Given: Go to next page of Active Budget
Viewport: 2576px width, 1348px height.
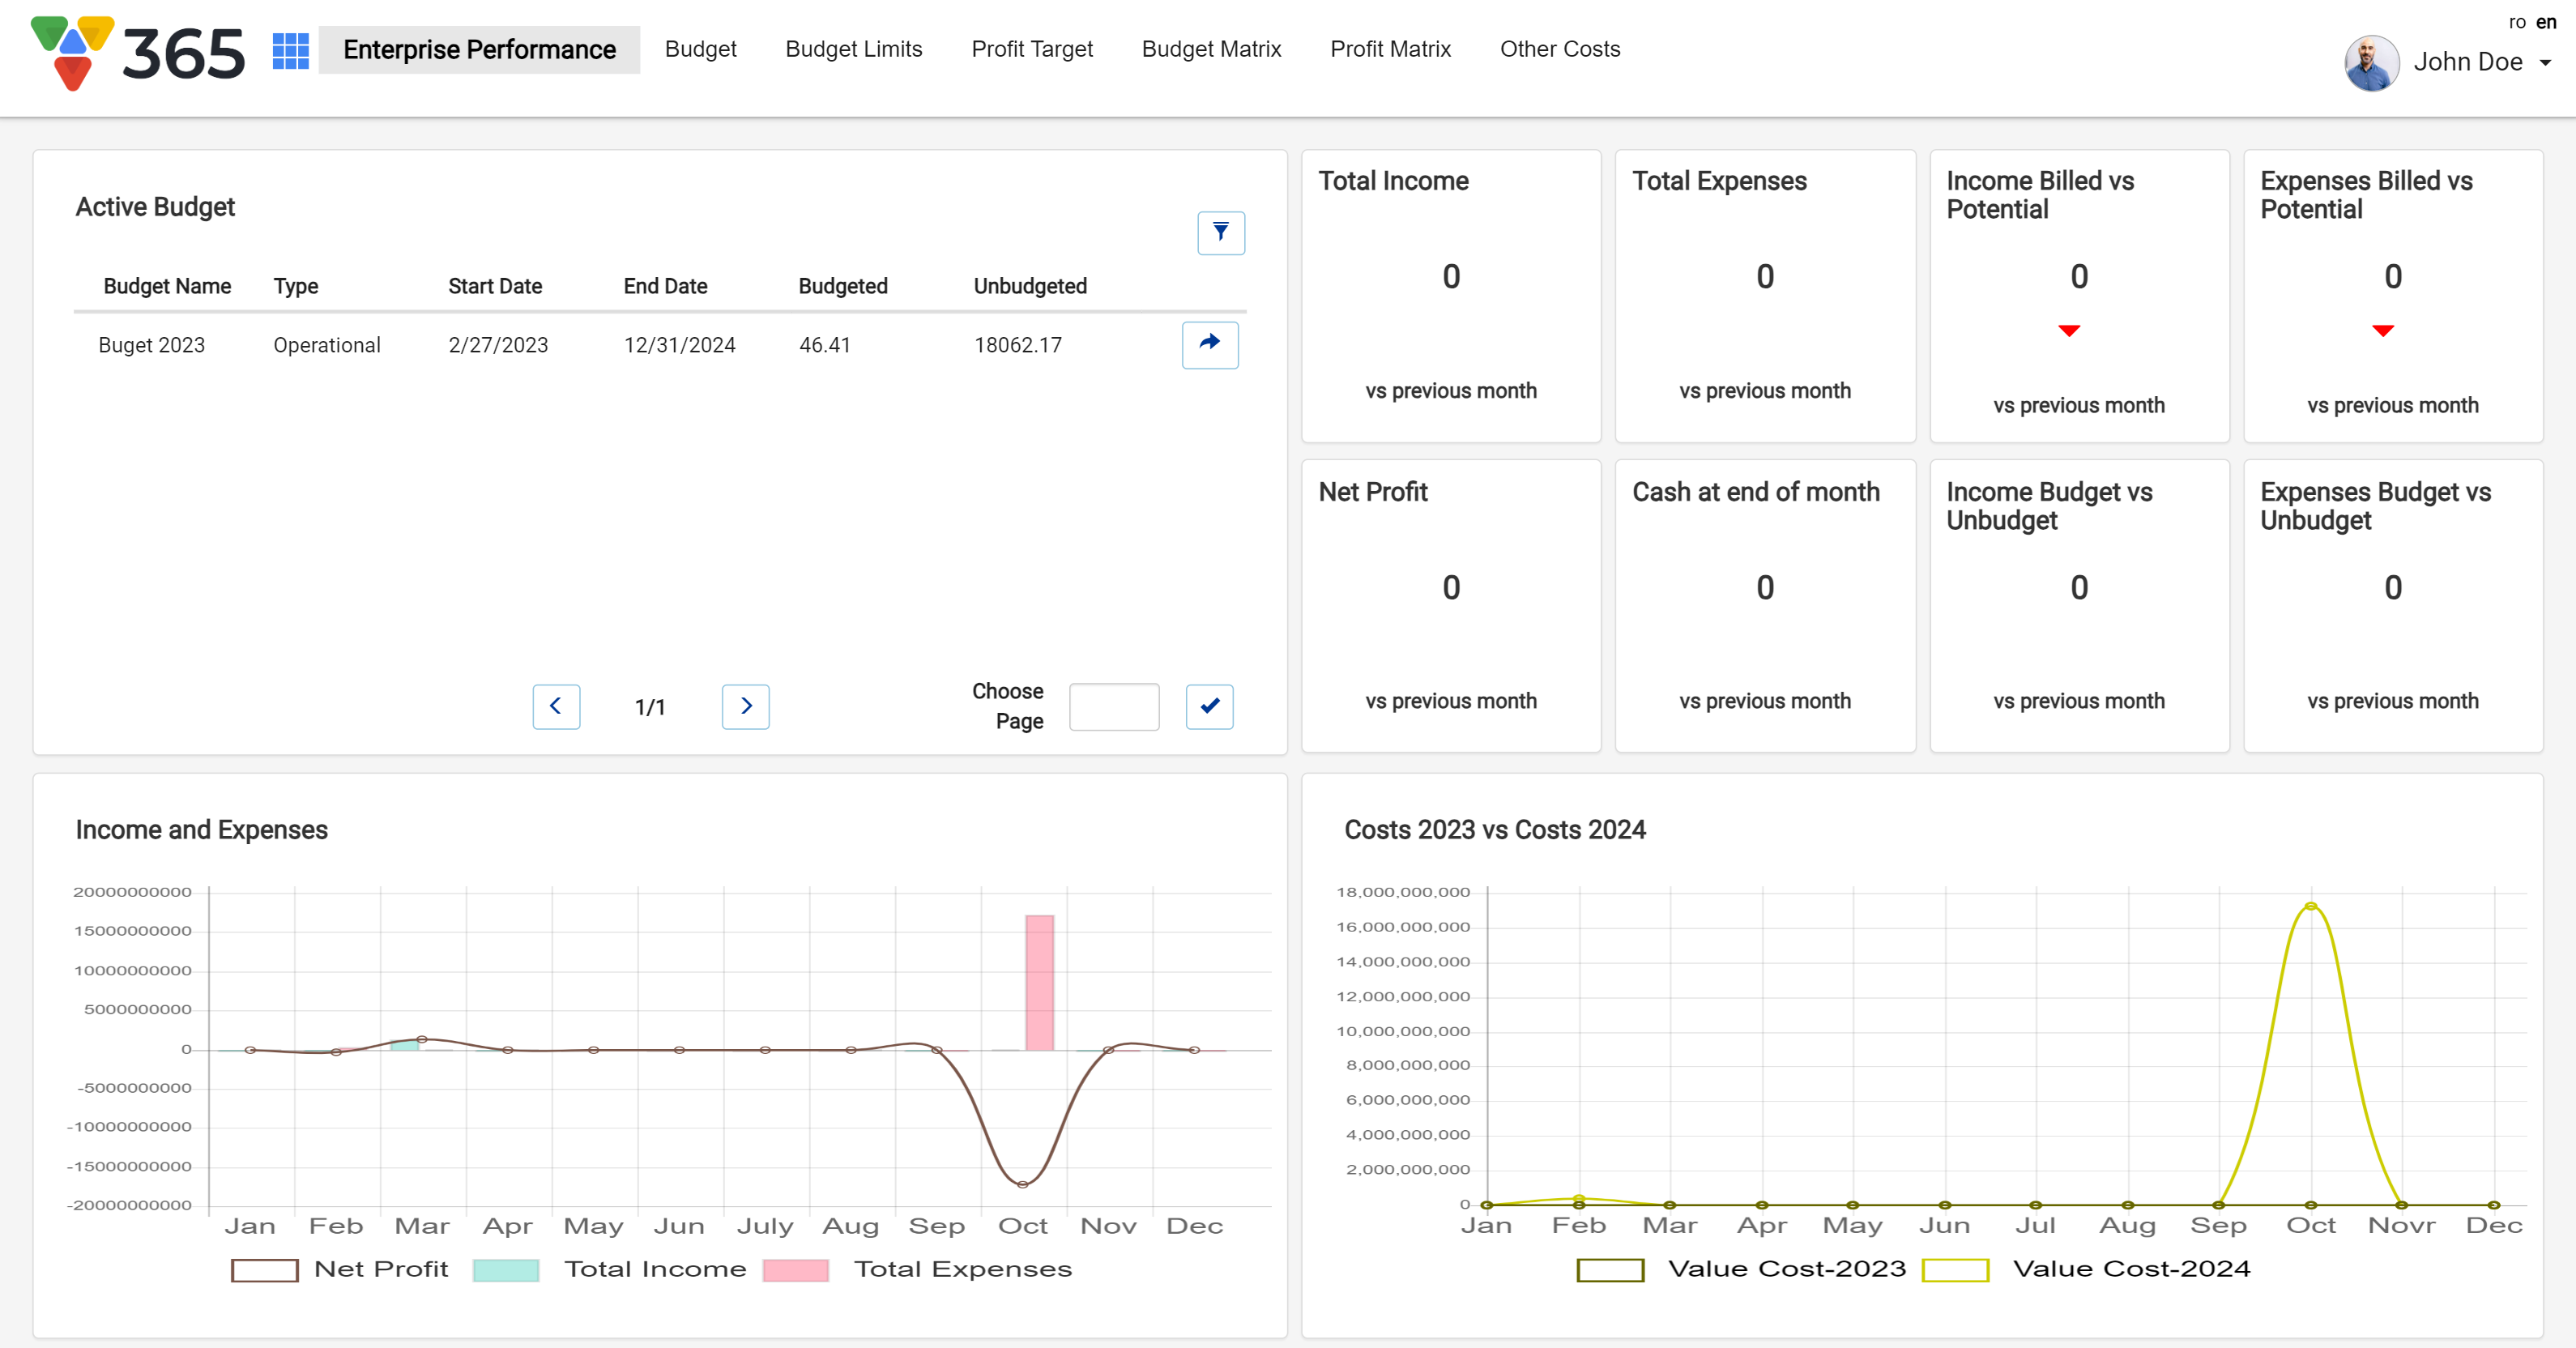Looking at the screenshot, I should (745, 706).
